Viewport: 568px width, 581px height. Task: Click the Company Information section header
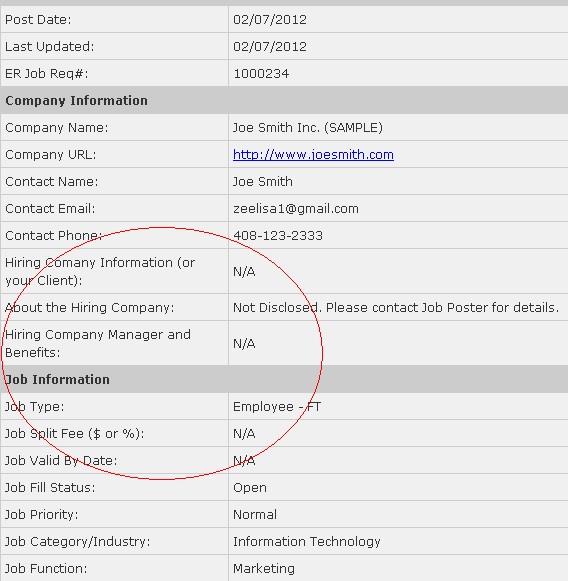[76, 100]
